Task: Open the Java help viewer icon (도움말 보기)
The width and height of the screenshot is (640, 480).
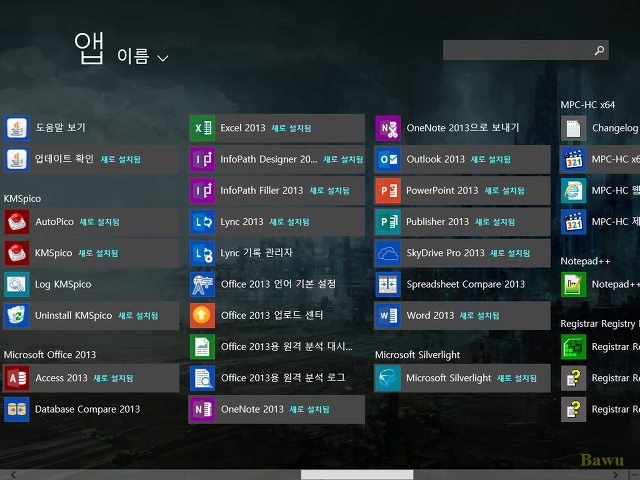Action: 17,128
